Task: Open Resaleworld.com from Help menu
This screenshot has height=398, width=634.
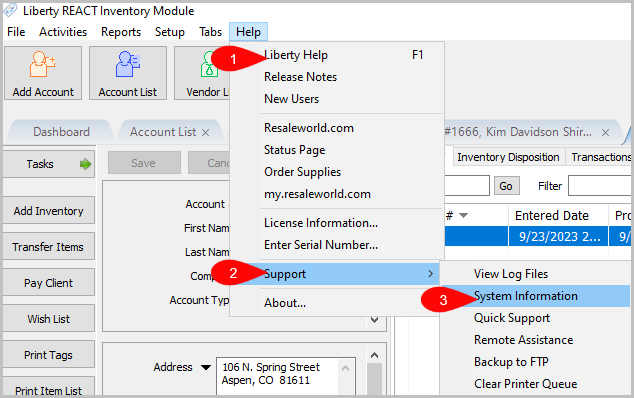Action: (x=337, y=128)
